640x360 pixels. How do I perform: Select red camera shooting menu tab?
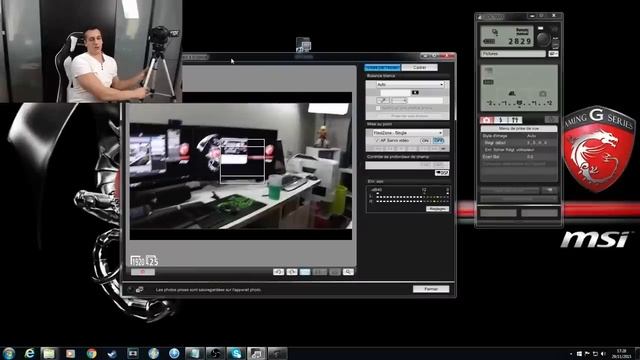pyautogui.click(x=487, y=120)
